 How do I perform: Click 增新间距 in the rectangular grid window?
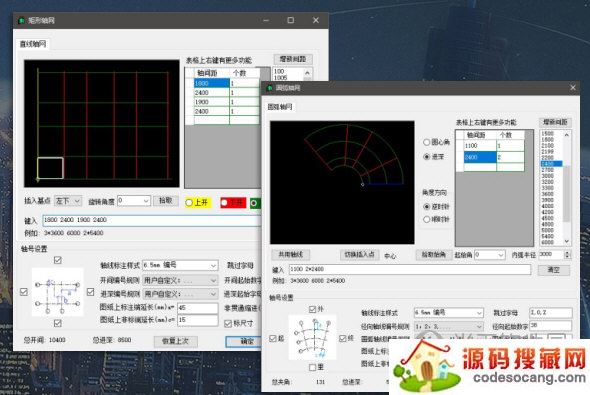click(293, 59)
